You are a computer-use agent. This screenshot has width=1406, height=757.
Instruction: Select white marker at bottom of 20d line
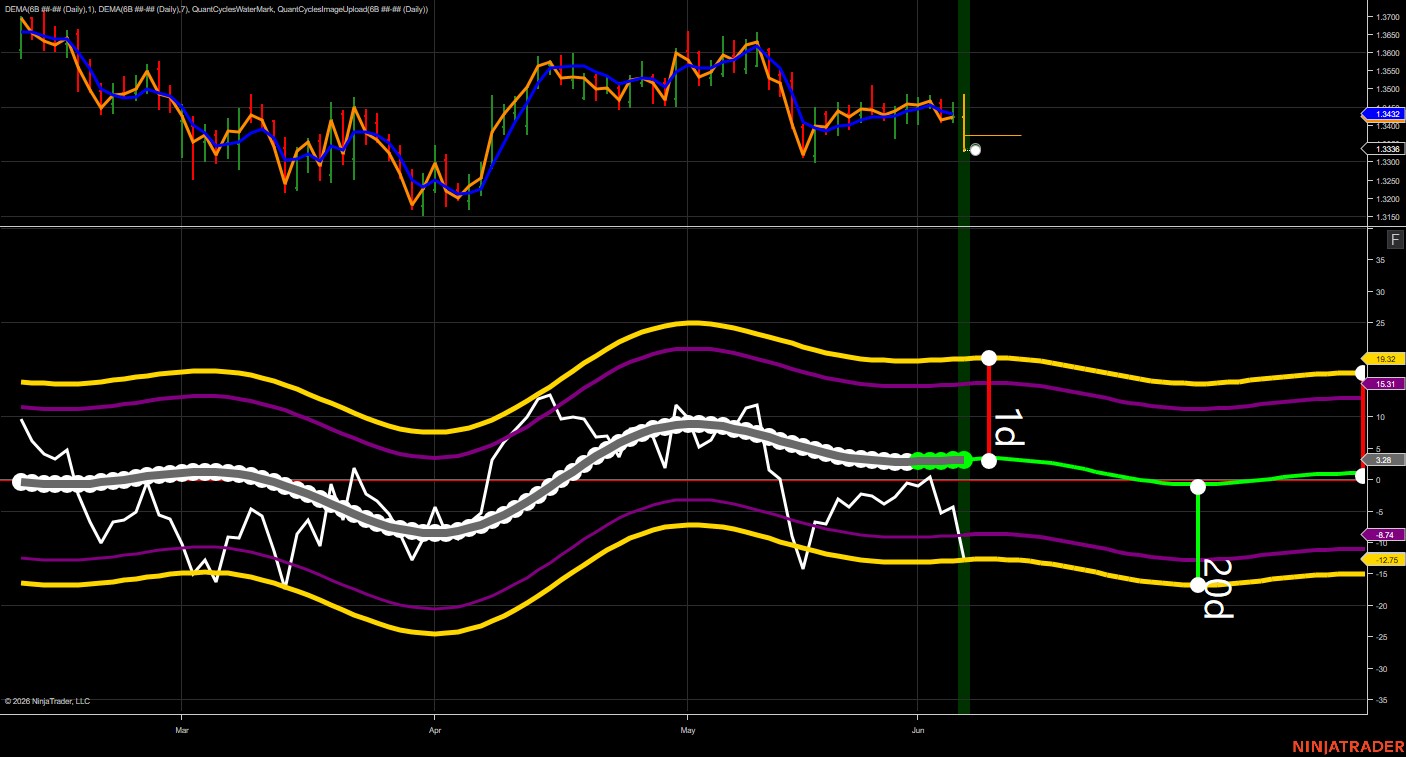(x=1198, y=585)
